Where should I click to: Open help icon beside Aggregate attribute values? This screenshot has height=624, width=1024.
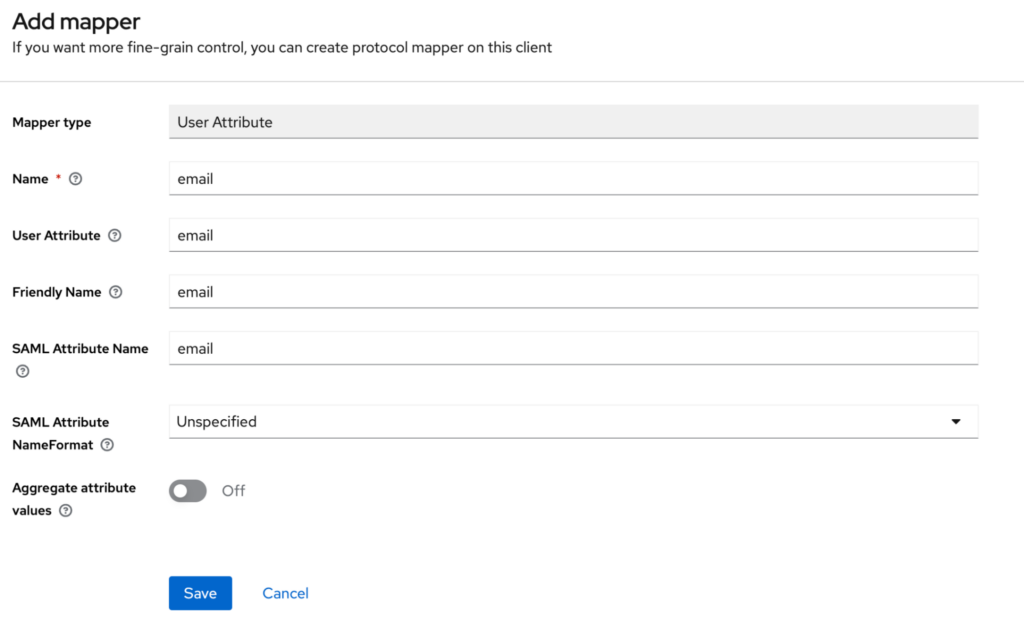(65, 511)
